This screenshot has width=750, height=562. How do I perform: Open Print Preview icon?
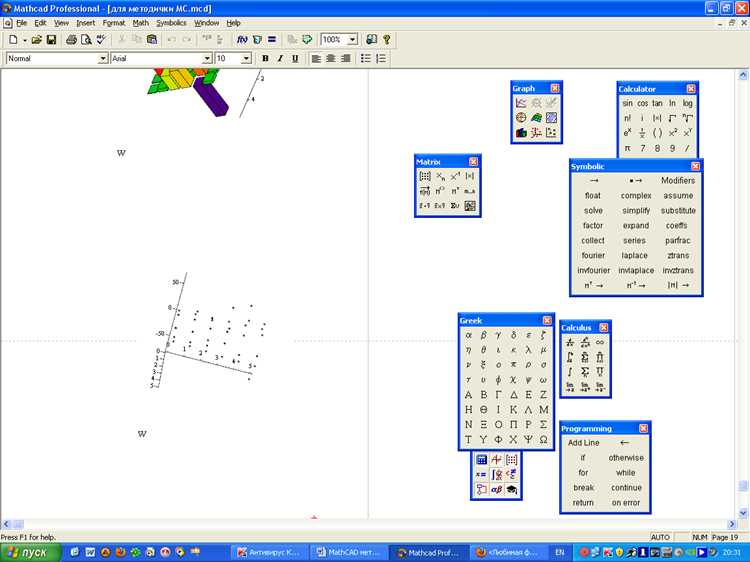click(x=86, y=40)
